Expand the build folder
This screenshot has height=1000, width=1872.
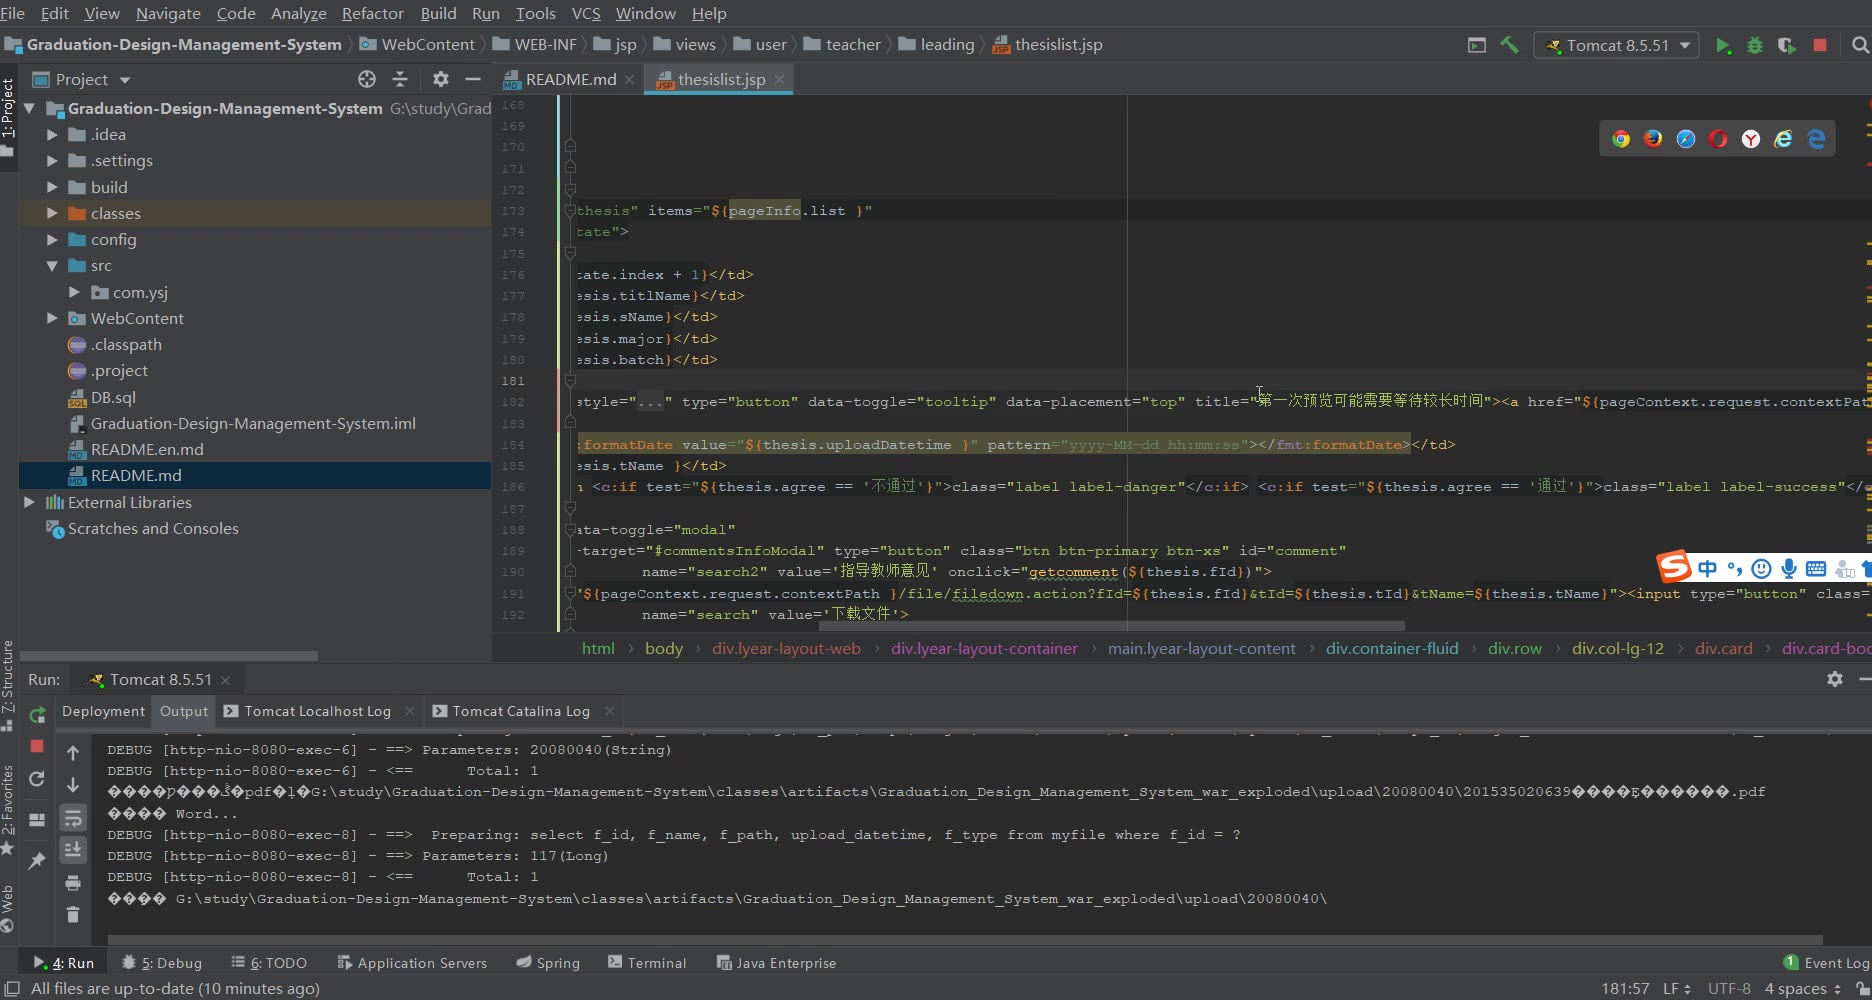coord(52,187)
